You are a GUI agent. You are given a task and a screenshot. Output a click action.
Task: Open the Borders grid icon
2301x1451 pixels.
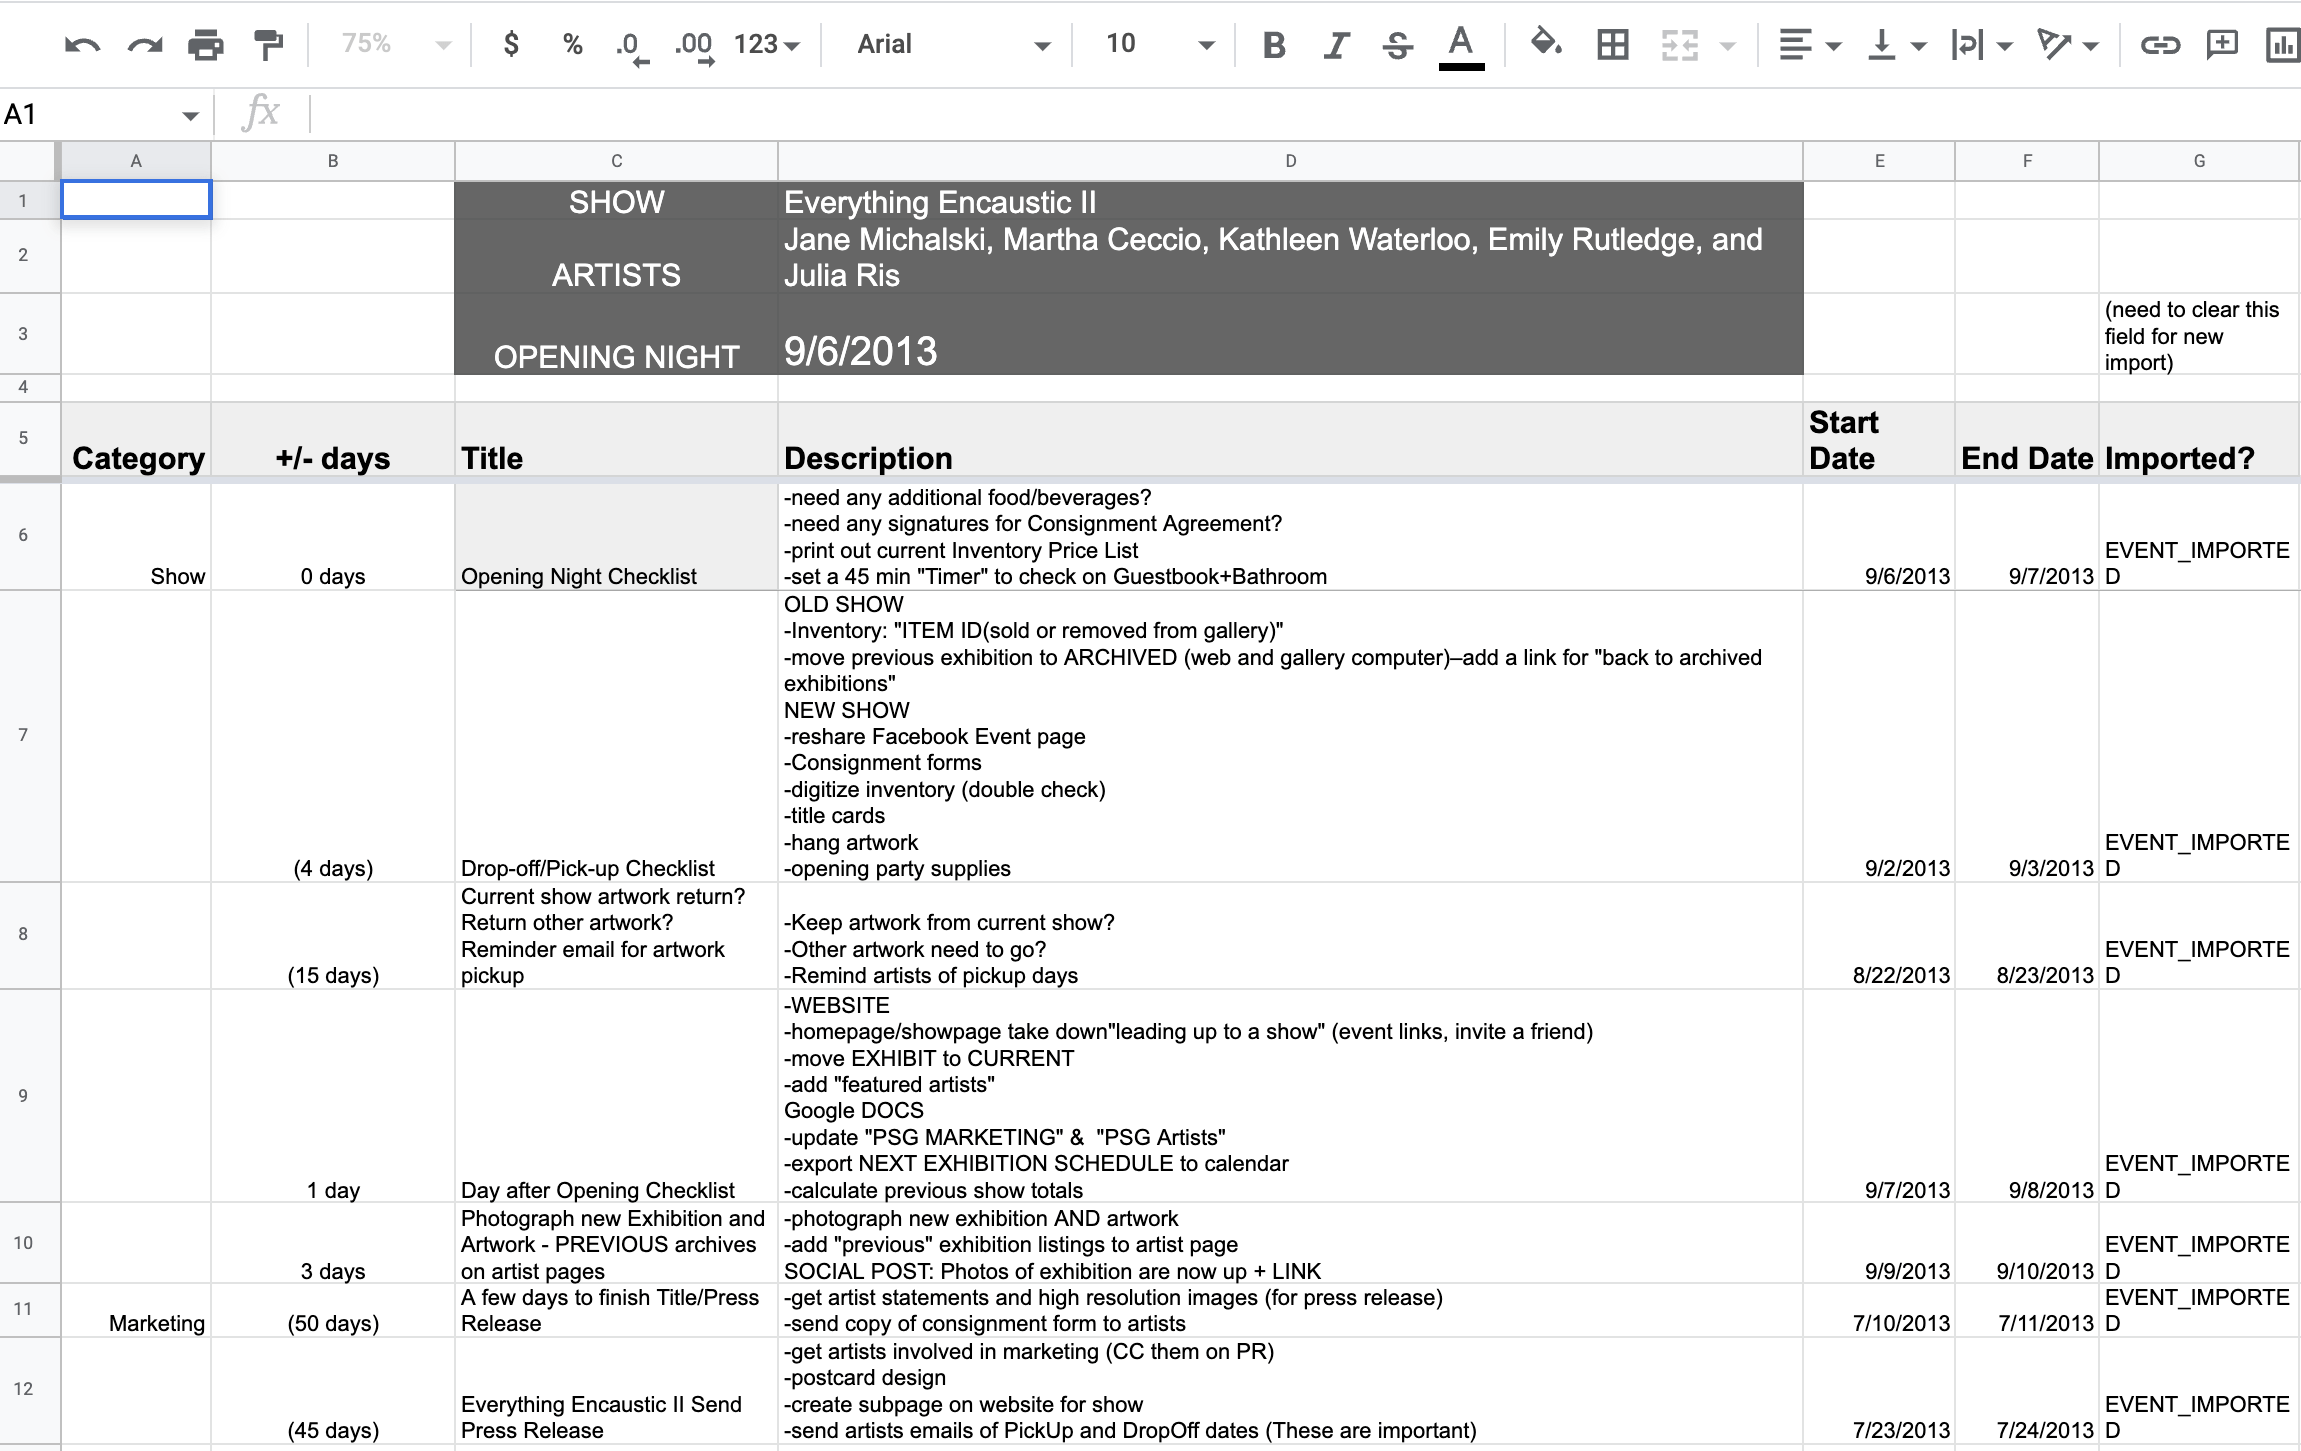pos(1612,45)
